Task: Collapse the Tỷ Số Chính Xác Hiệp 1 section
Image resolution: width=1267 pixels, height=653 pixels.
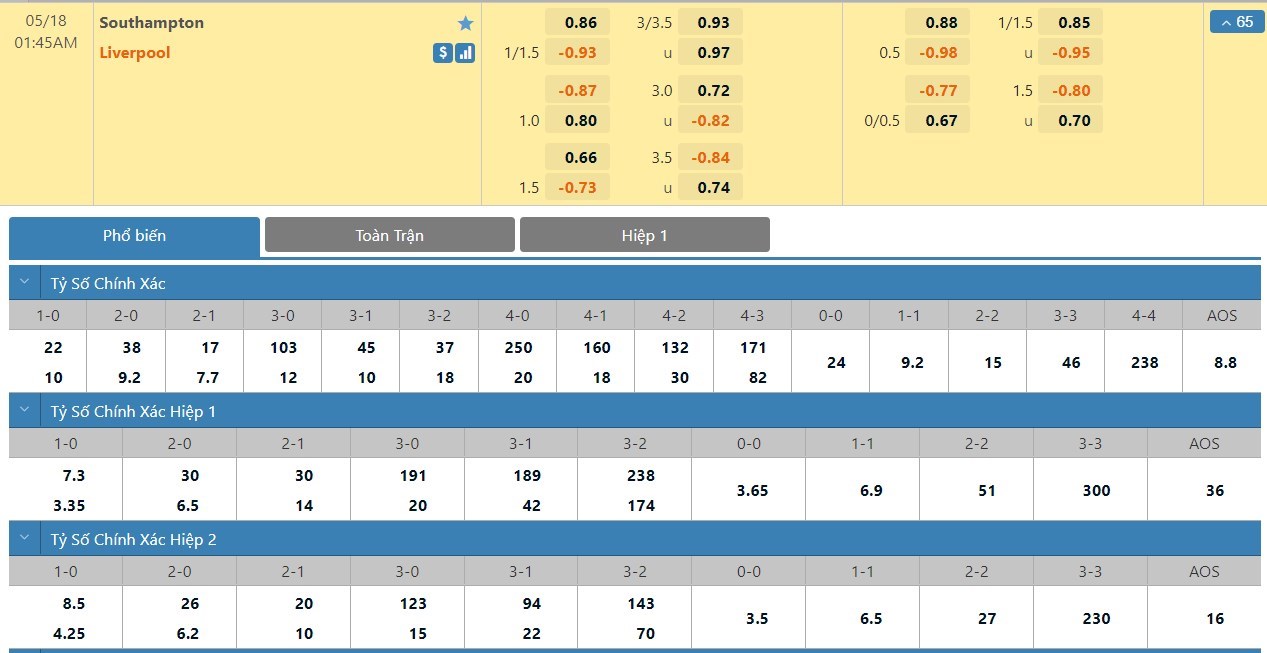Action: 25,411
